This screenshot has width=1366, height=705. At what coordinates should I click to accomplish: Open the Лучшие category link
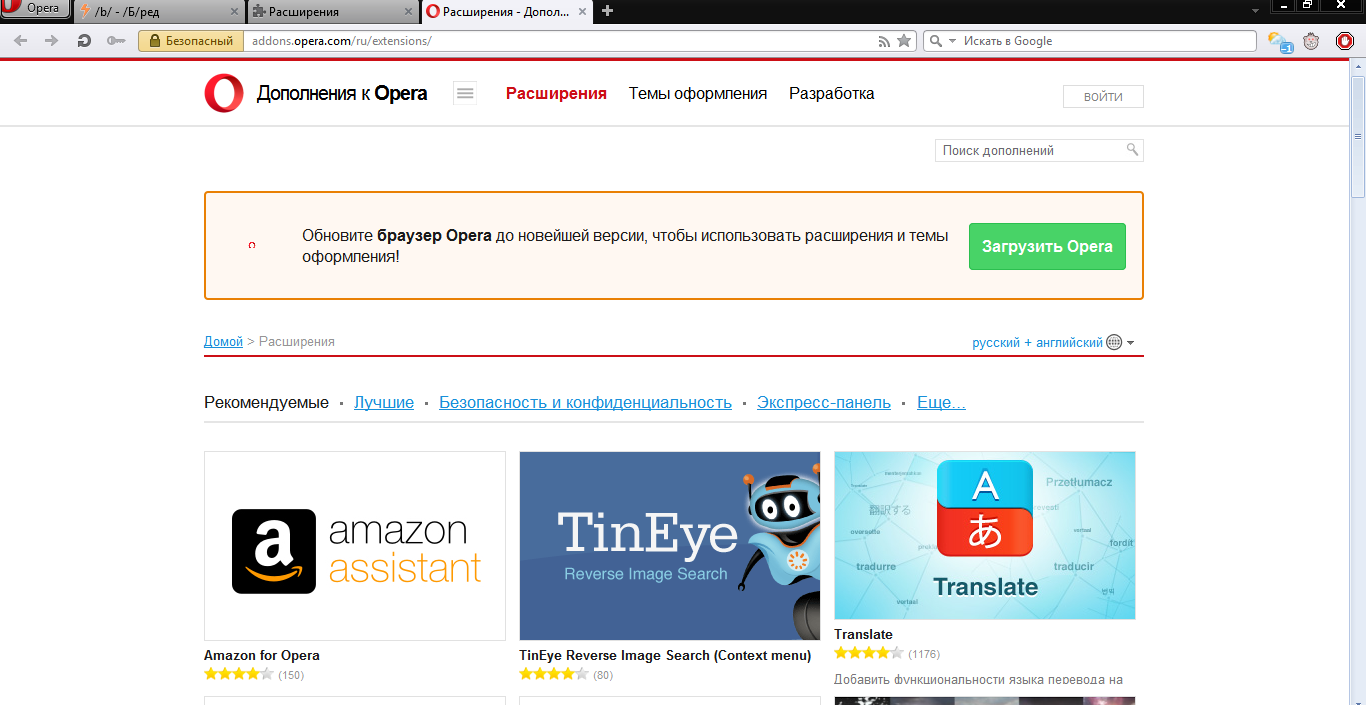[384, 402]
